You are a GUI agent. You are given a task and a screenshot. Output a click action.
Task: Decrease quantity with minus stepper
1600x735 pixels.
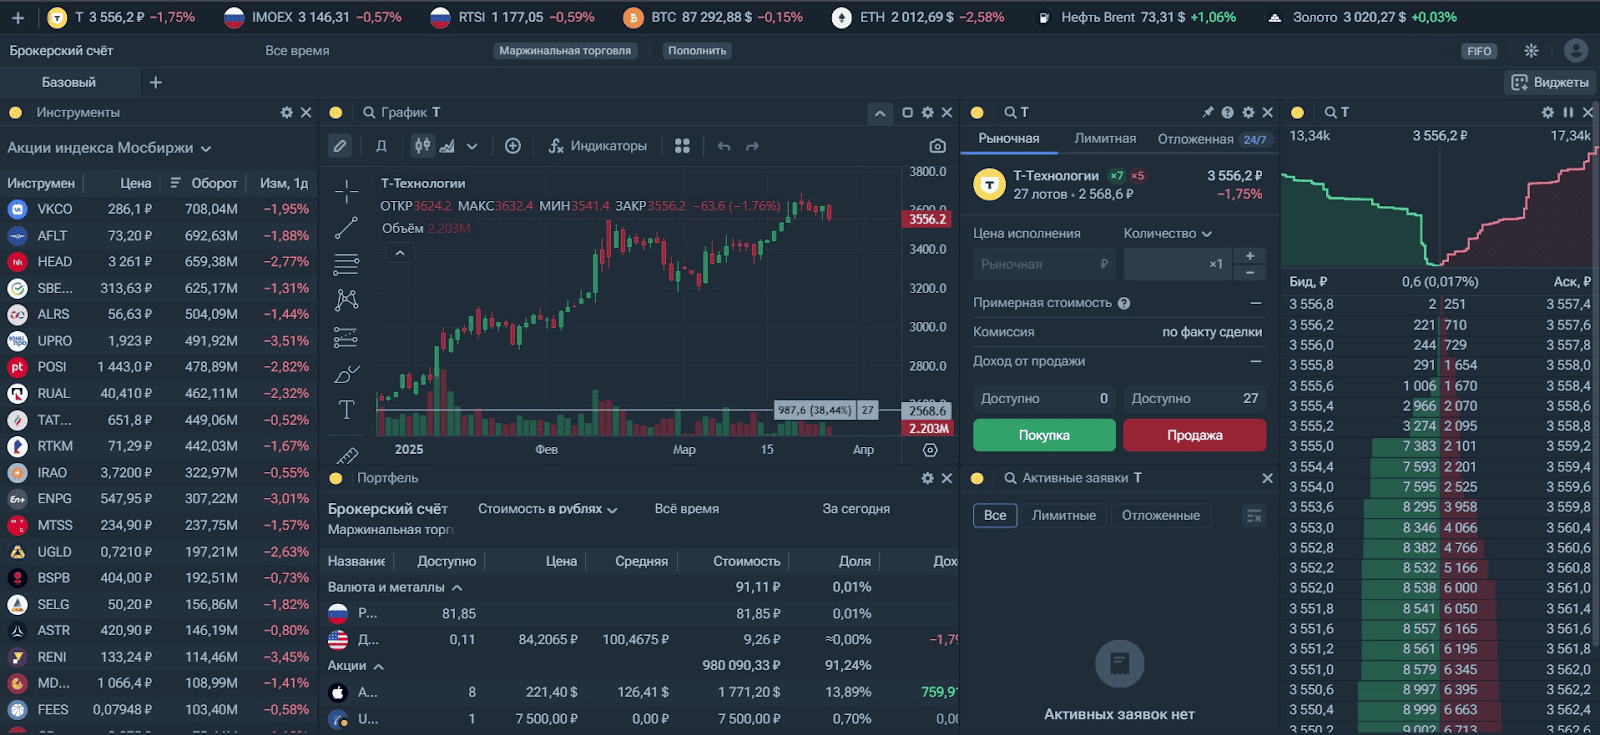click(x=1250, y=272)
